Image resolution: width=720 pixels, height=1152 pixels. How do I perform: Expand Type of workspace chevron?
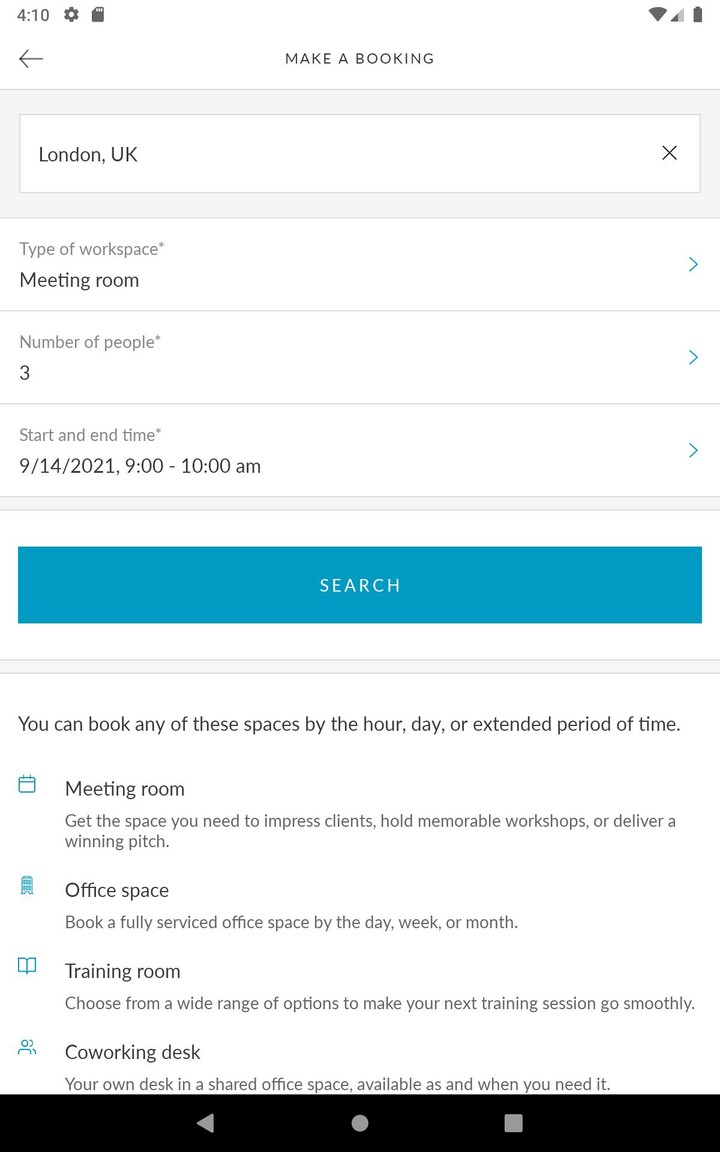[693, 265]
